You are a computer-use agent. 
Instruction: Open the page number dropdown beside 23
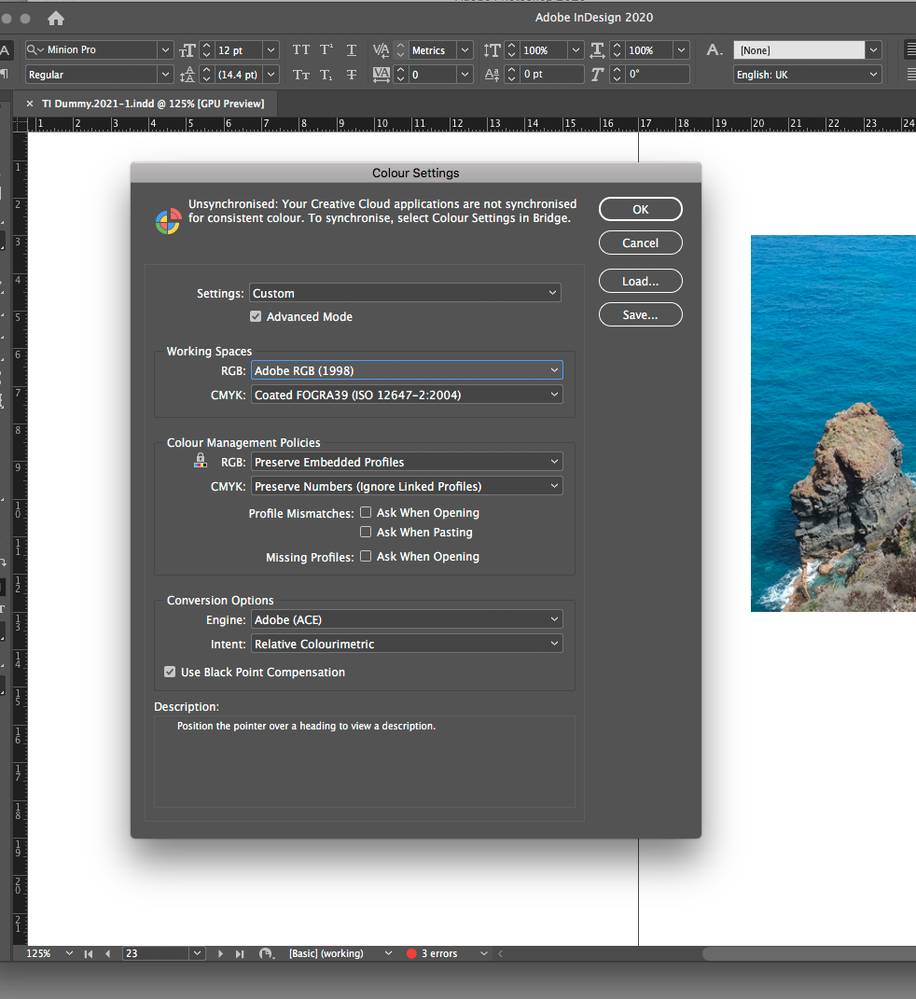click(197, 954)
